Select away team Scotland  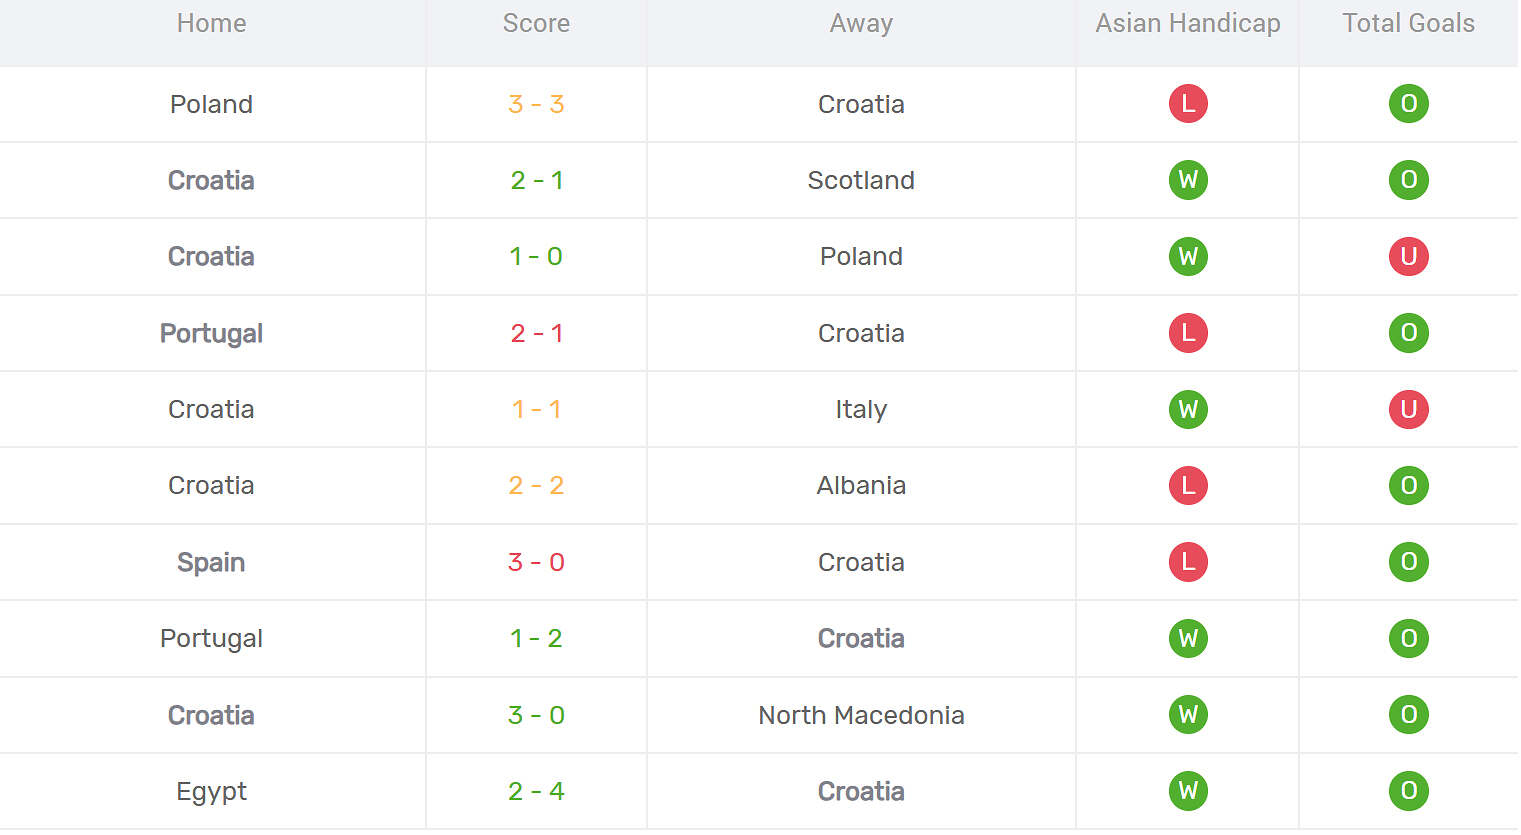pyautogui.click(x=861, y=180)
